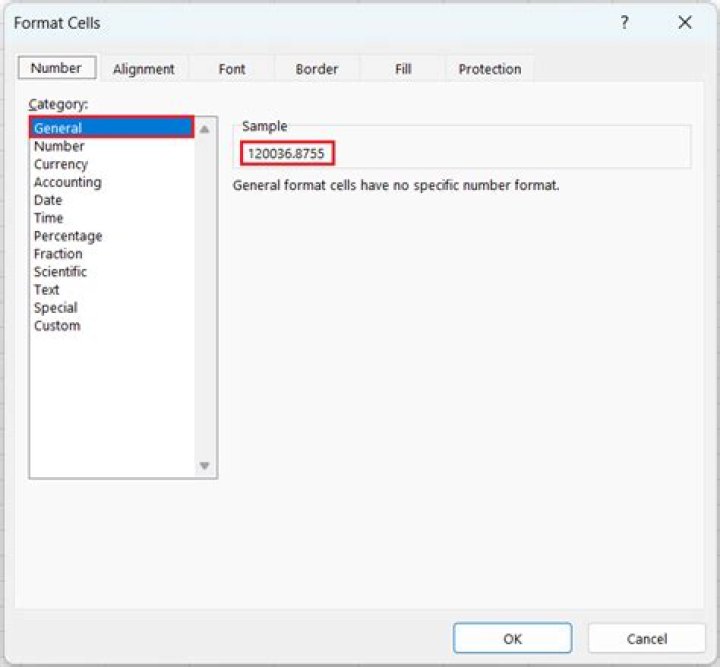Viewport: 720px width, 667px height.
Task: Select the Fraction category
Action: pos(58,254)
